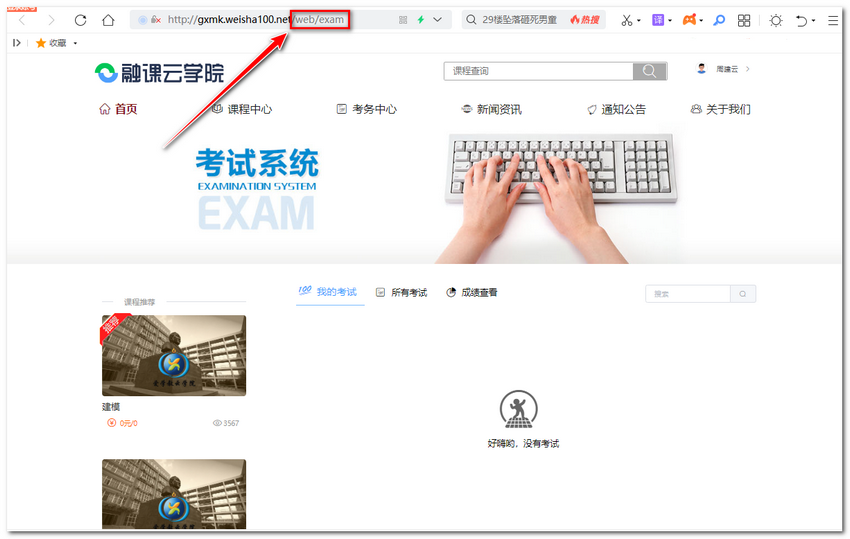The image size is (850, 539).
Task: Switch to the 所有考试 tab
Action: 401,292
